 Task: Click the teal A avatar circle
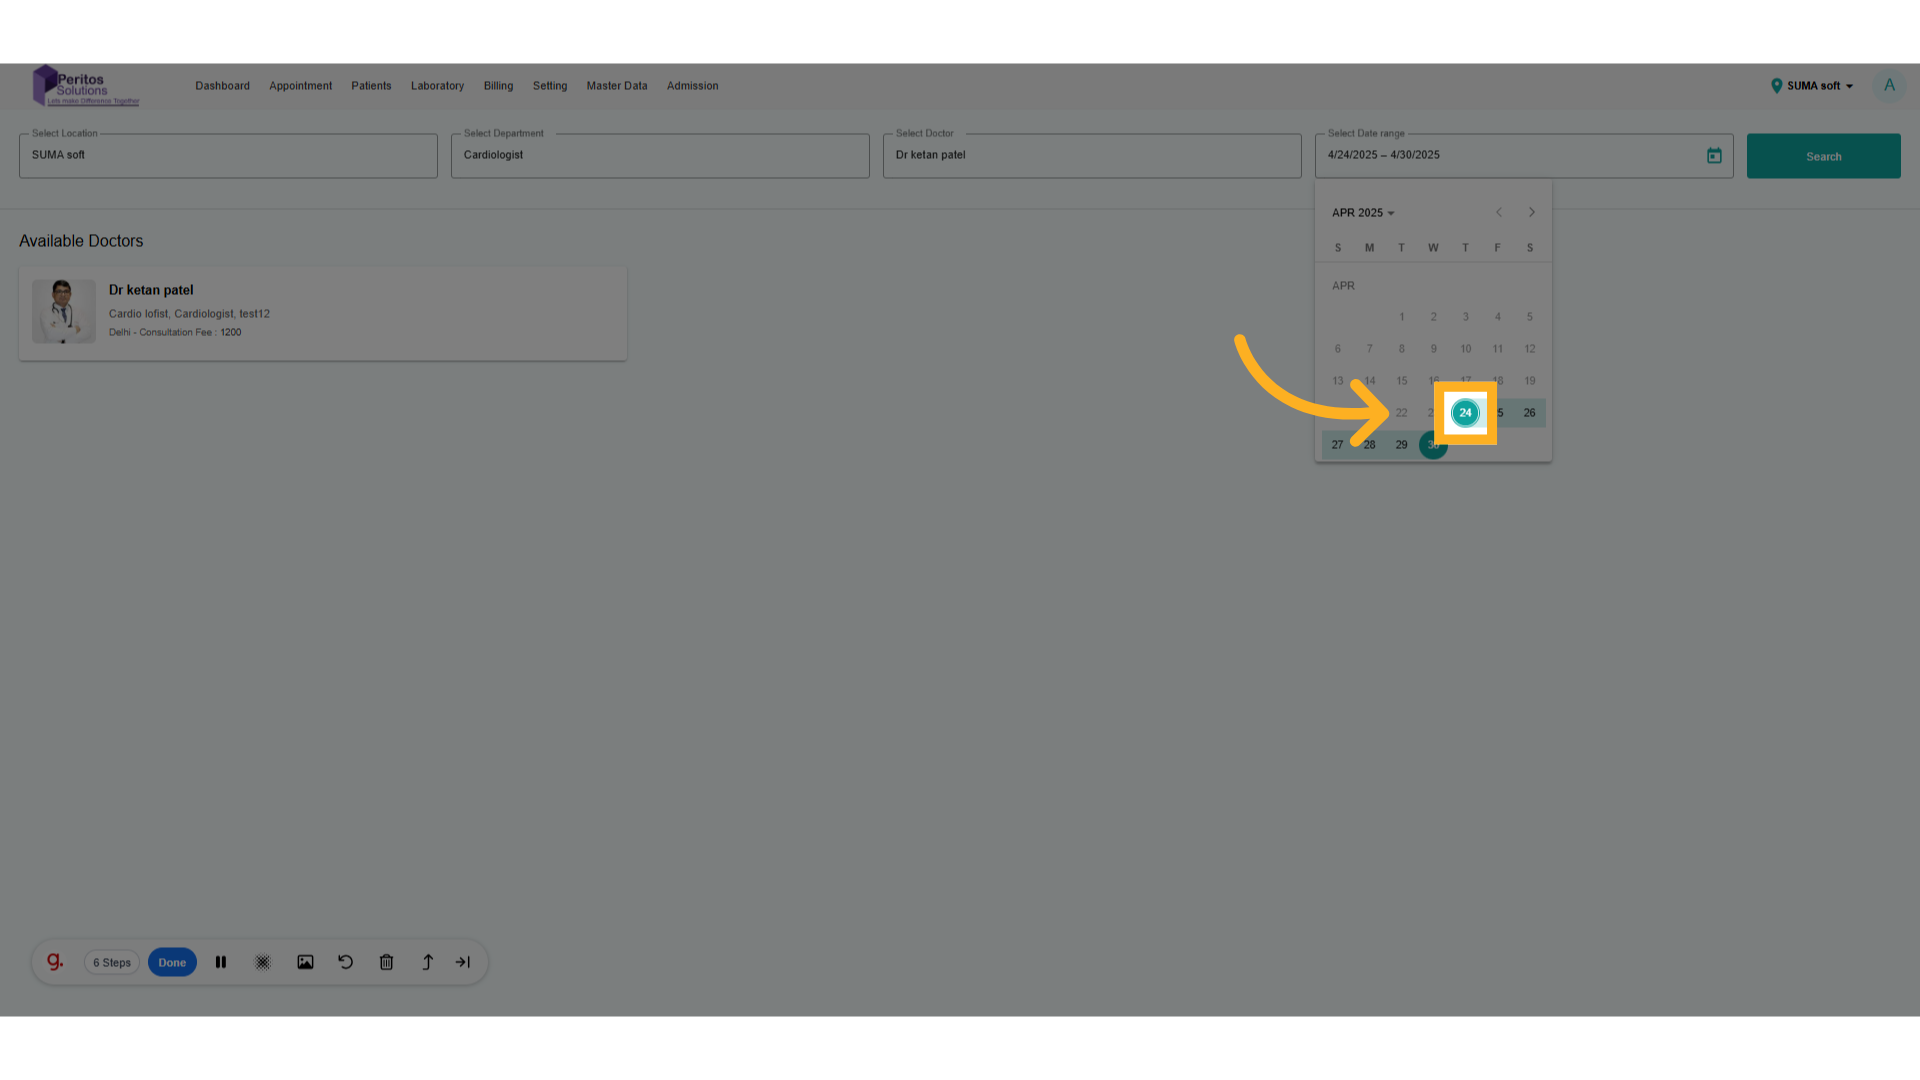coord(1889,85)
